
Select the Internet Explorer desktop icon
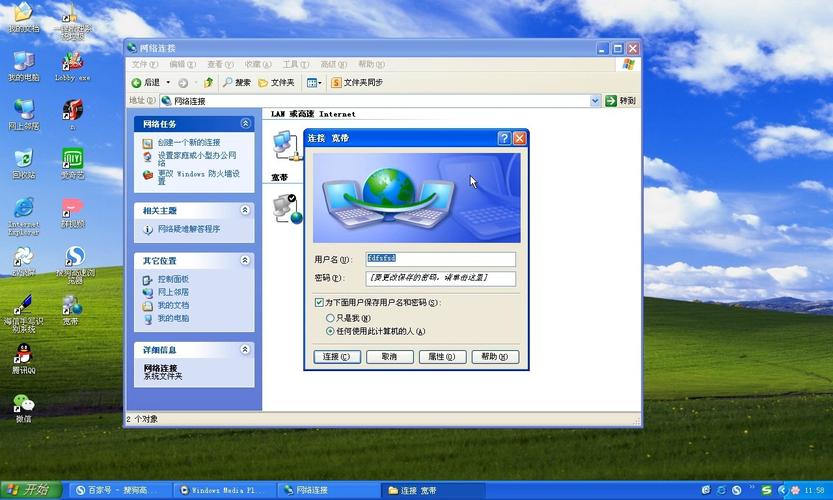tap(23, 216)
